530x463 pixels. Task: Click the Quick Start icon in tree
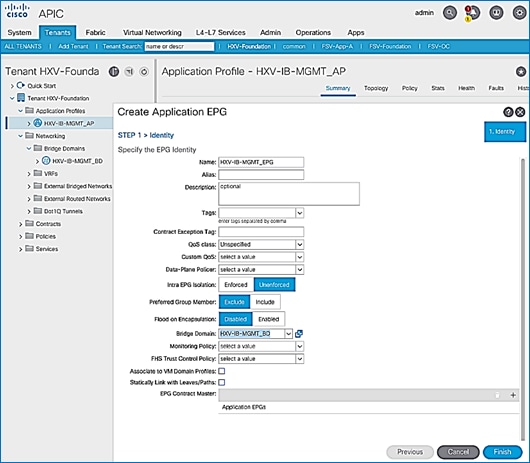point(21,86)
